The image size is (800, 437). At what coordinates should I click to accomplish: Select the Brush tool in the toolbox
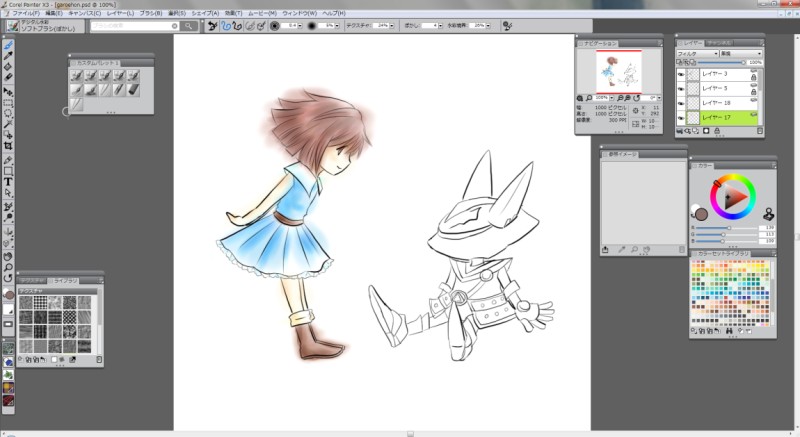pos(9,46)
